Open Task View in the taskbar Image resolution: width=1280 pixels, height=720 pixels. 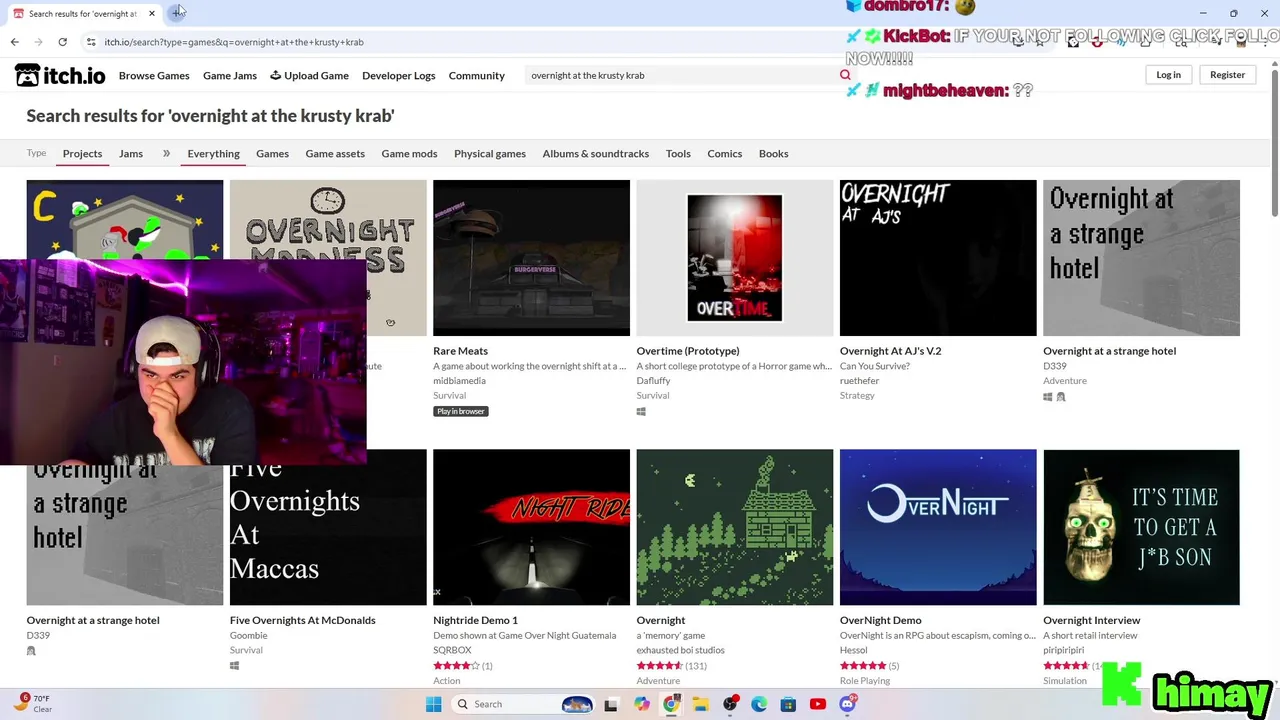point(610,704)
